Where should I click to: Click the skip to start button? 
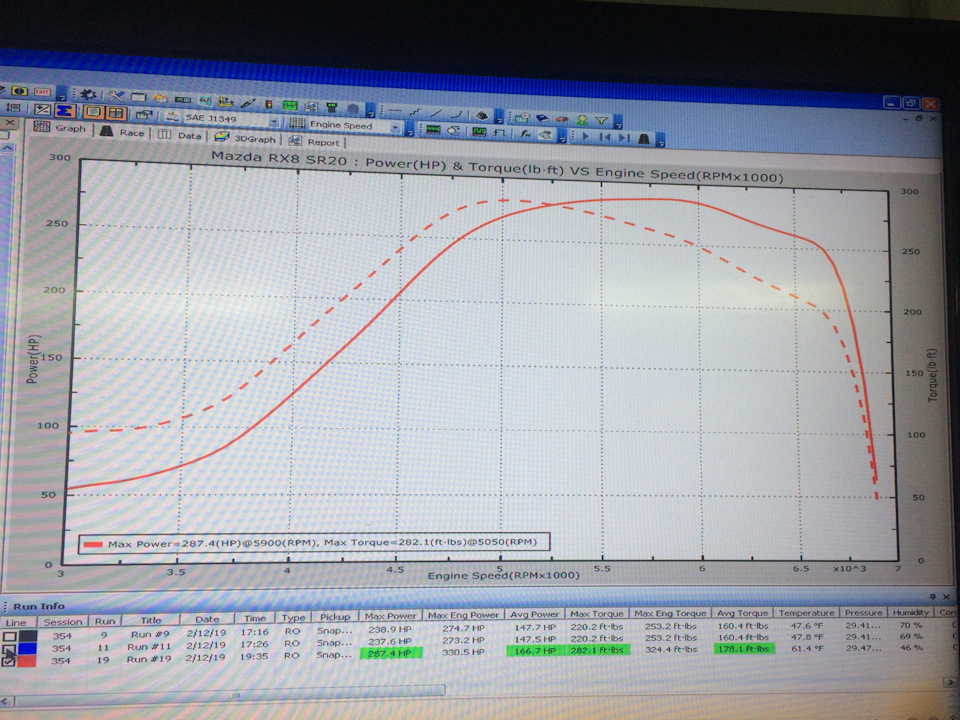click(605, 137)
